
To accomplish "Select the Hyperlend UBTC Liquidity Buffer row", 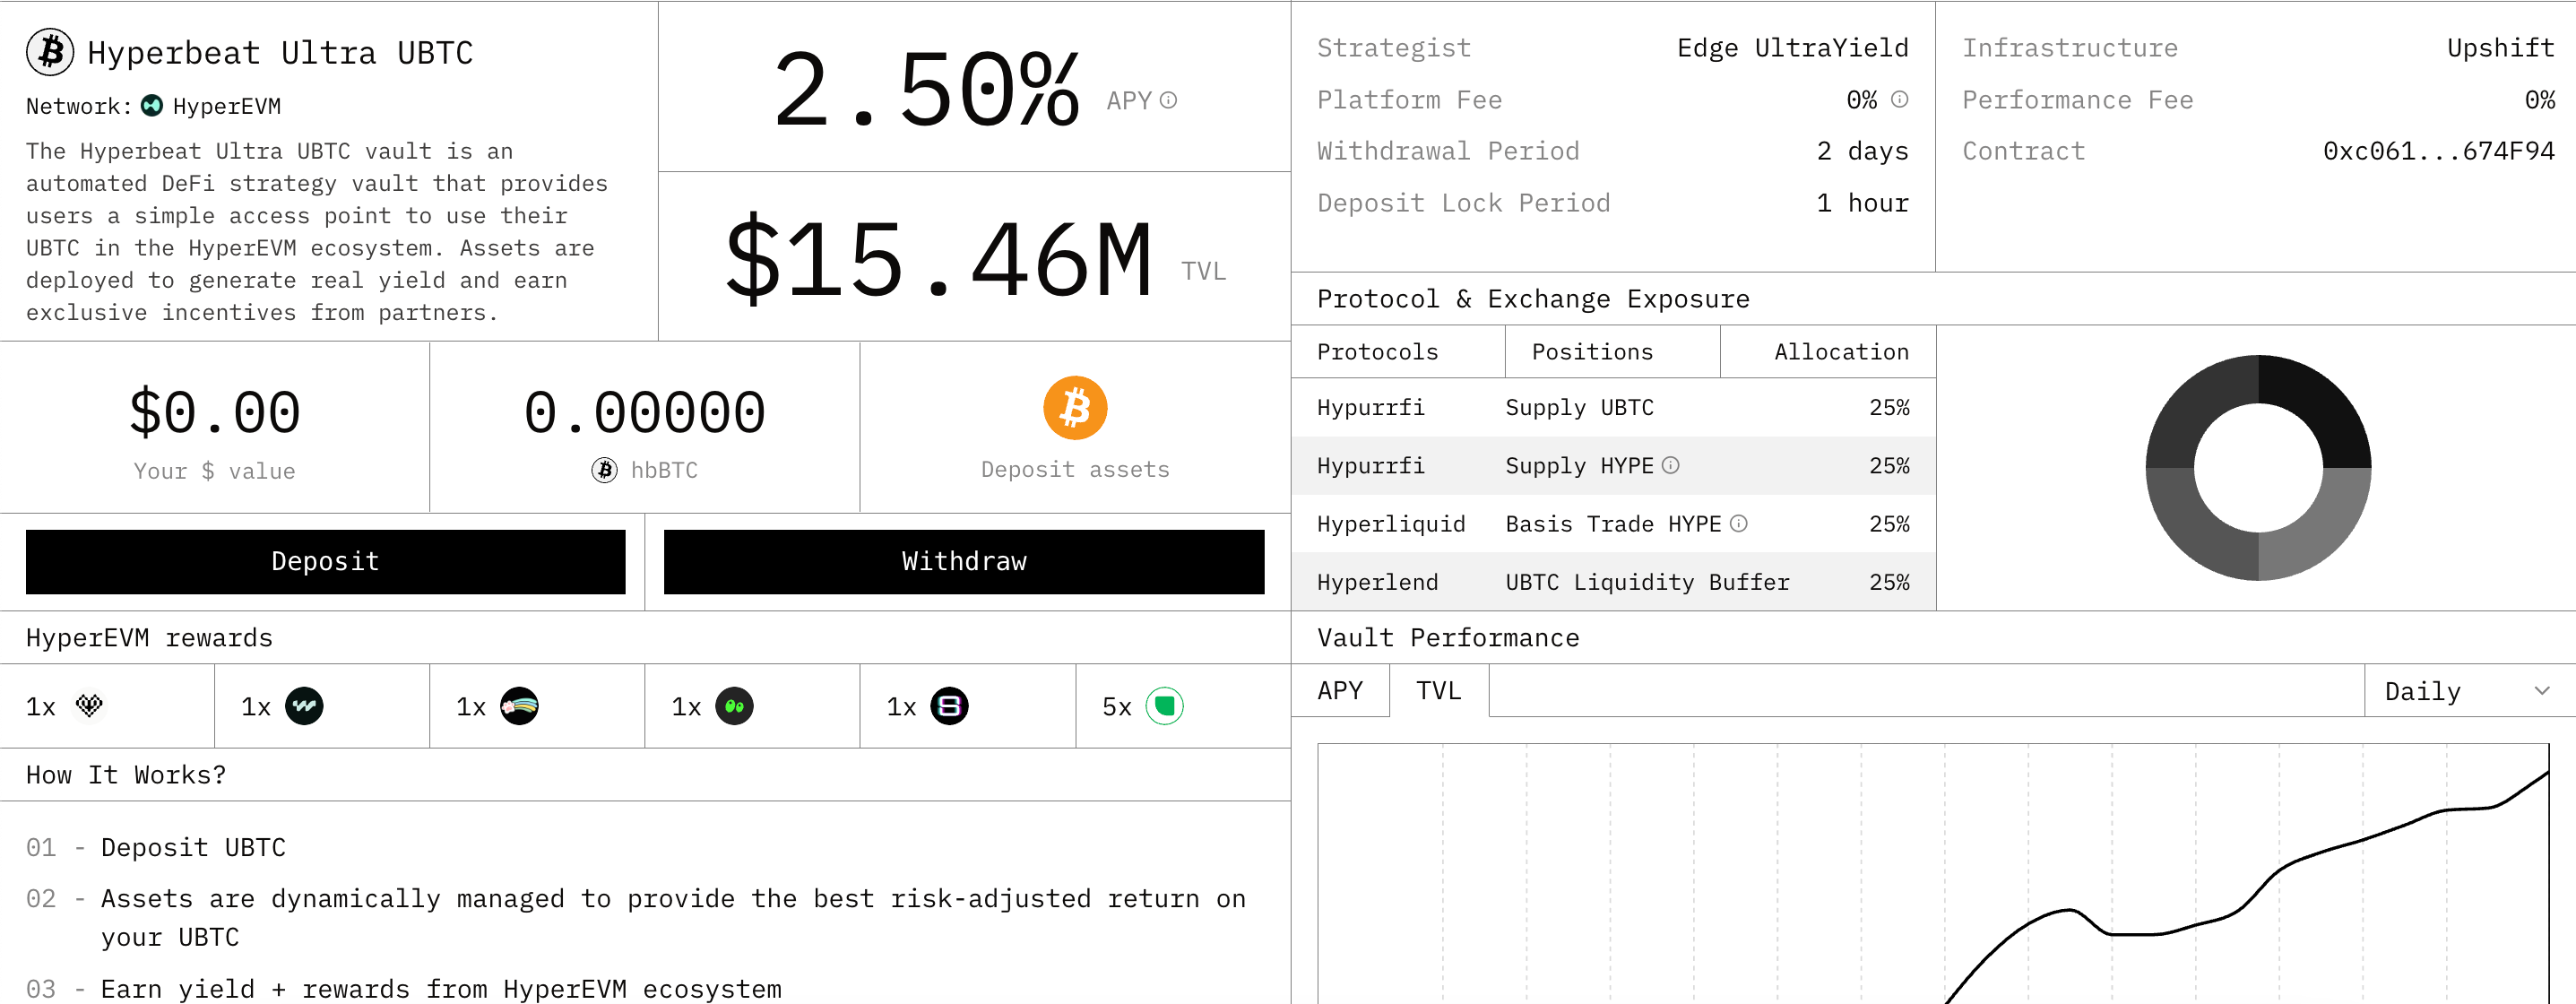I will click(x=1612, y=582).
